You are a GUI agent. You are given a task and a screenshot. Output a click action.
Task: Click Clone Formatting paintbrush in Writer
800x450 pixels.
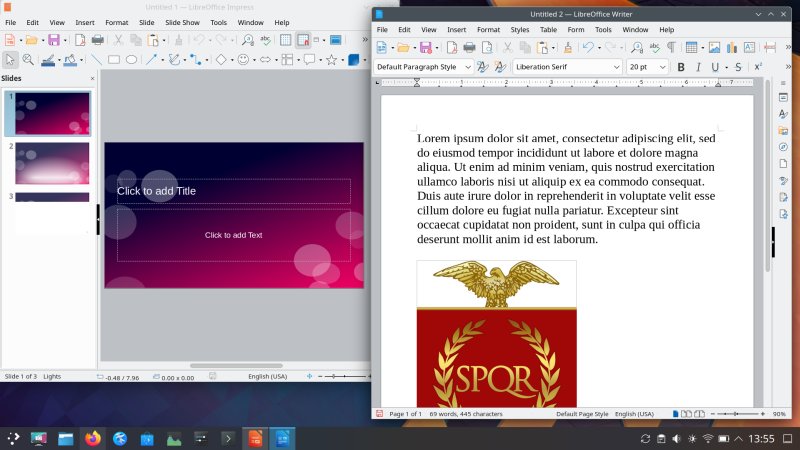point(567,47)
